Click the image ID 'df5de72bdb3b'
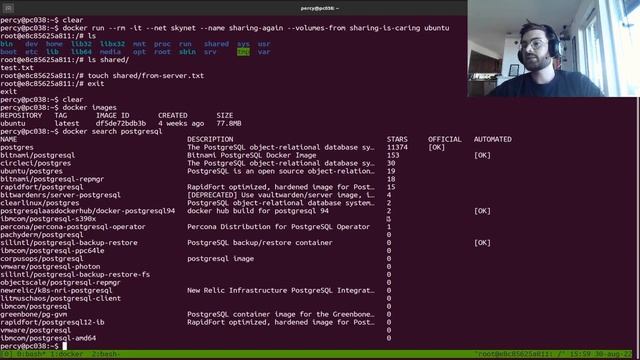This screenshot has height=360, width=640. [120, 124]
